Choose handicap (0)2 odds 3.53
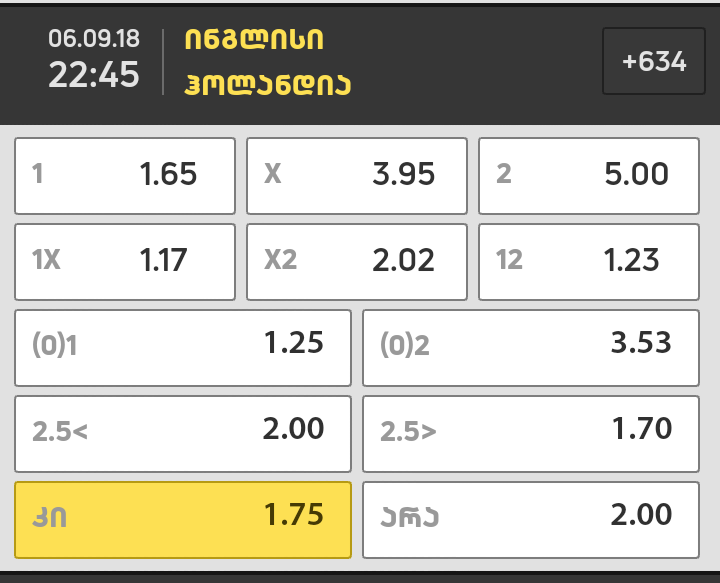 (530, 347)
